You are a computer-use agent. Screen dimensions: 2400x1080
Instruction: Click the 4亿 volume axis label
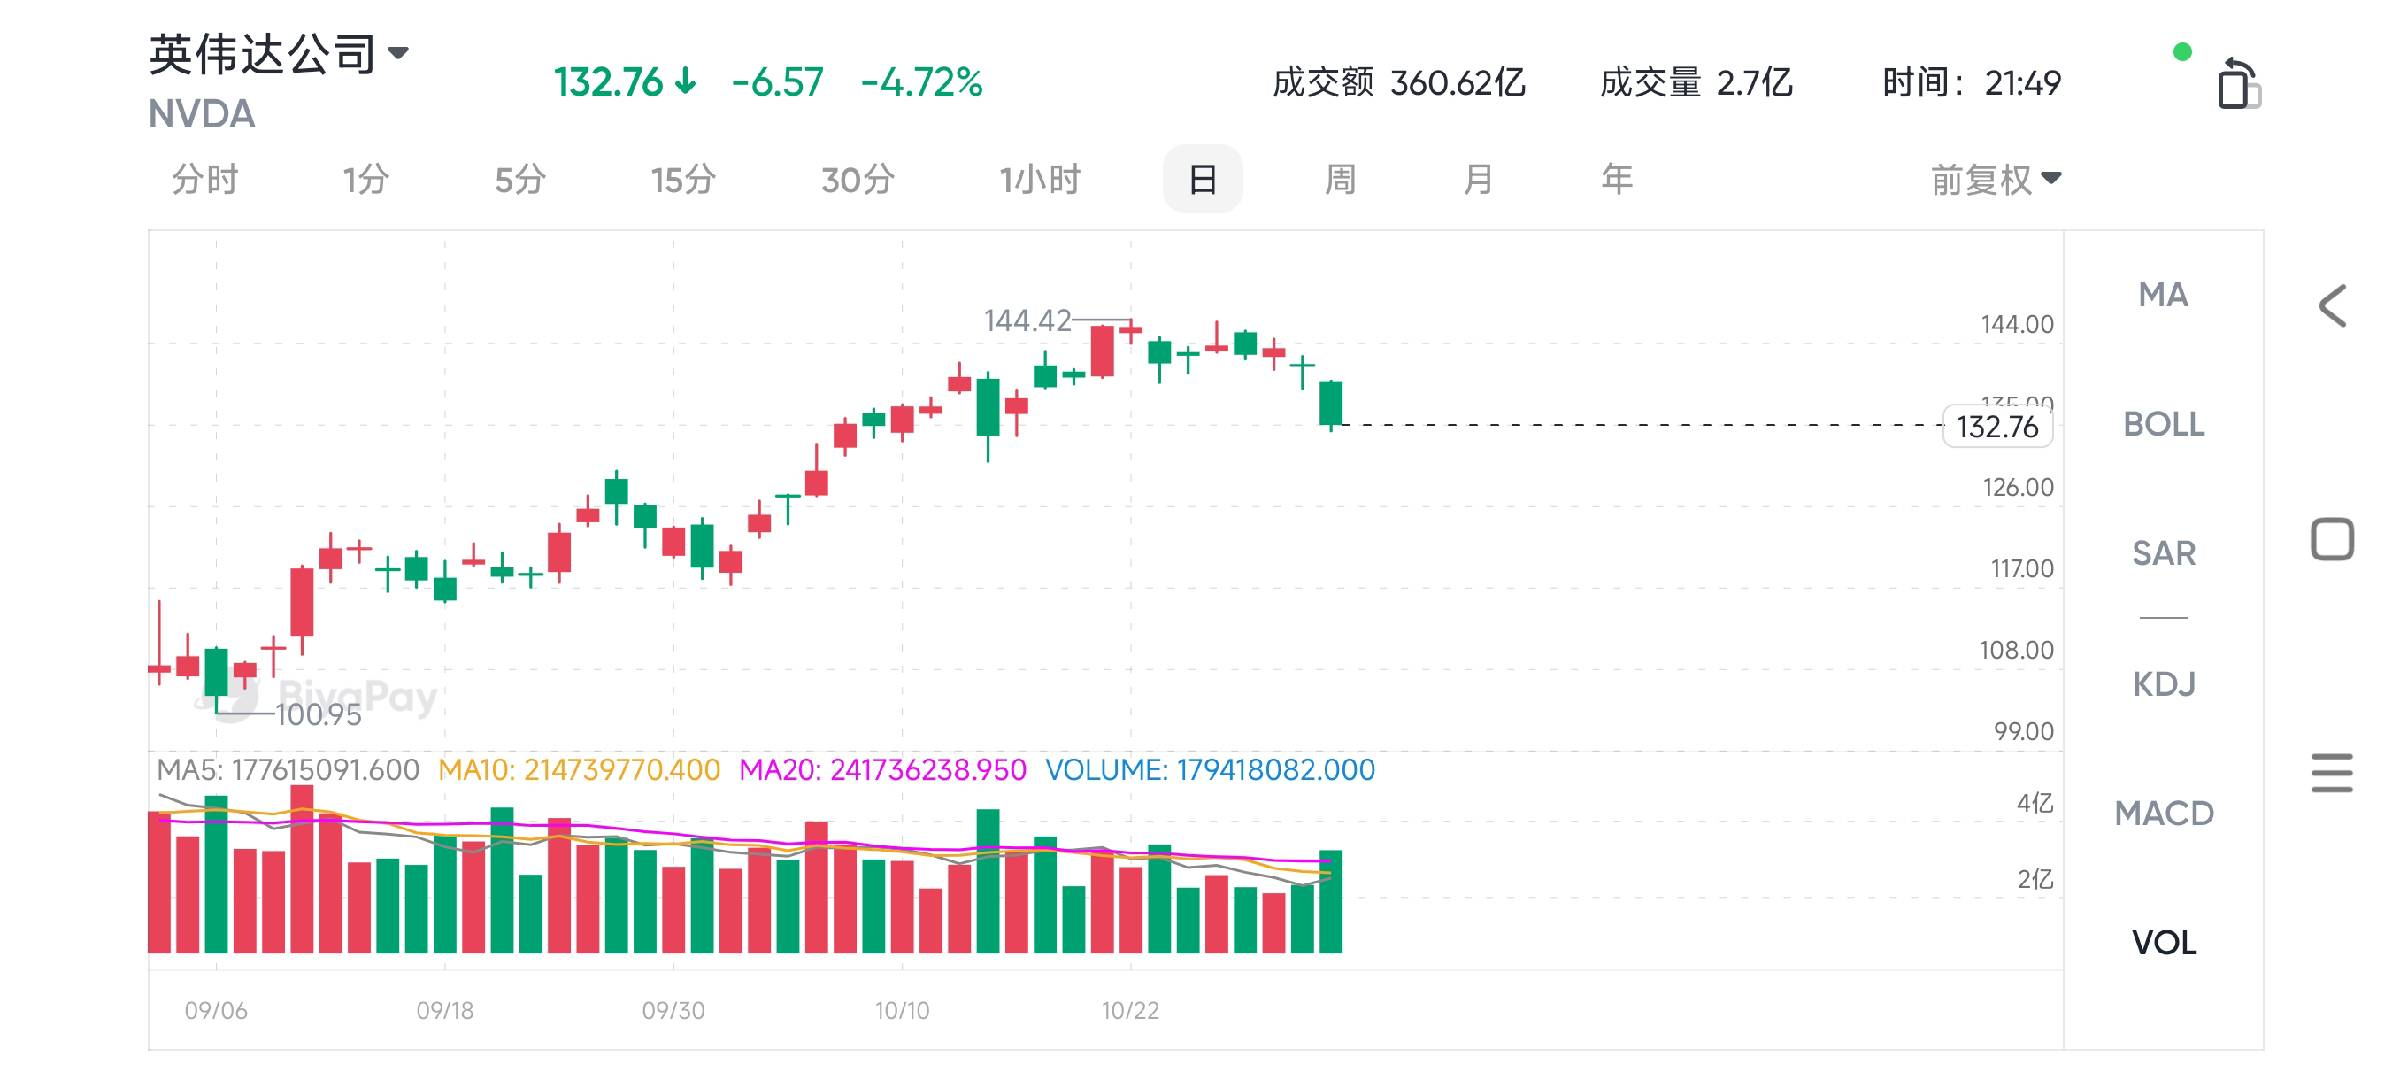(2035, 803)
